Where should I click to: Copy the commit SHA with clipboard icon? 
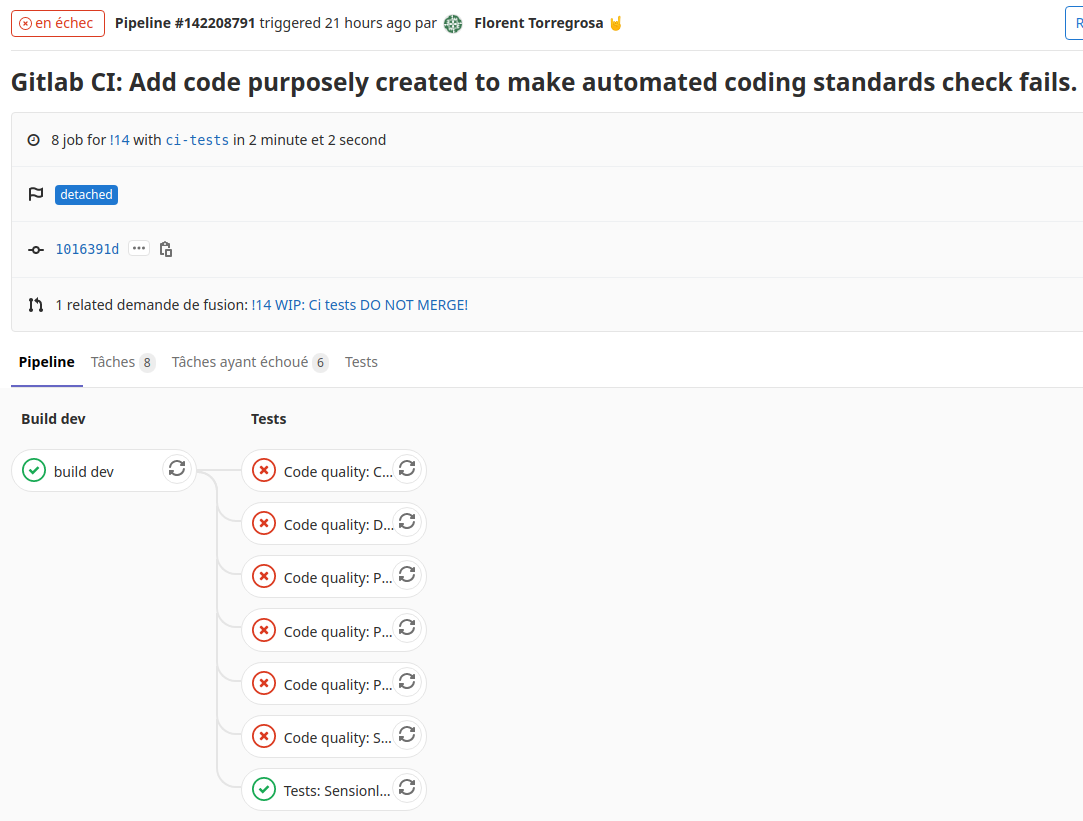point(166,249)
